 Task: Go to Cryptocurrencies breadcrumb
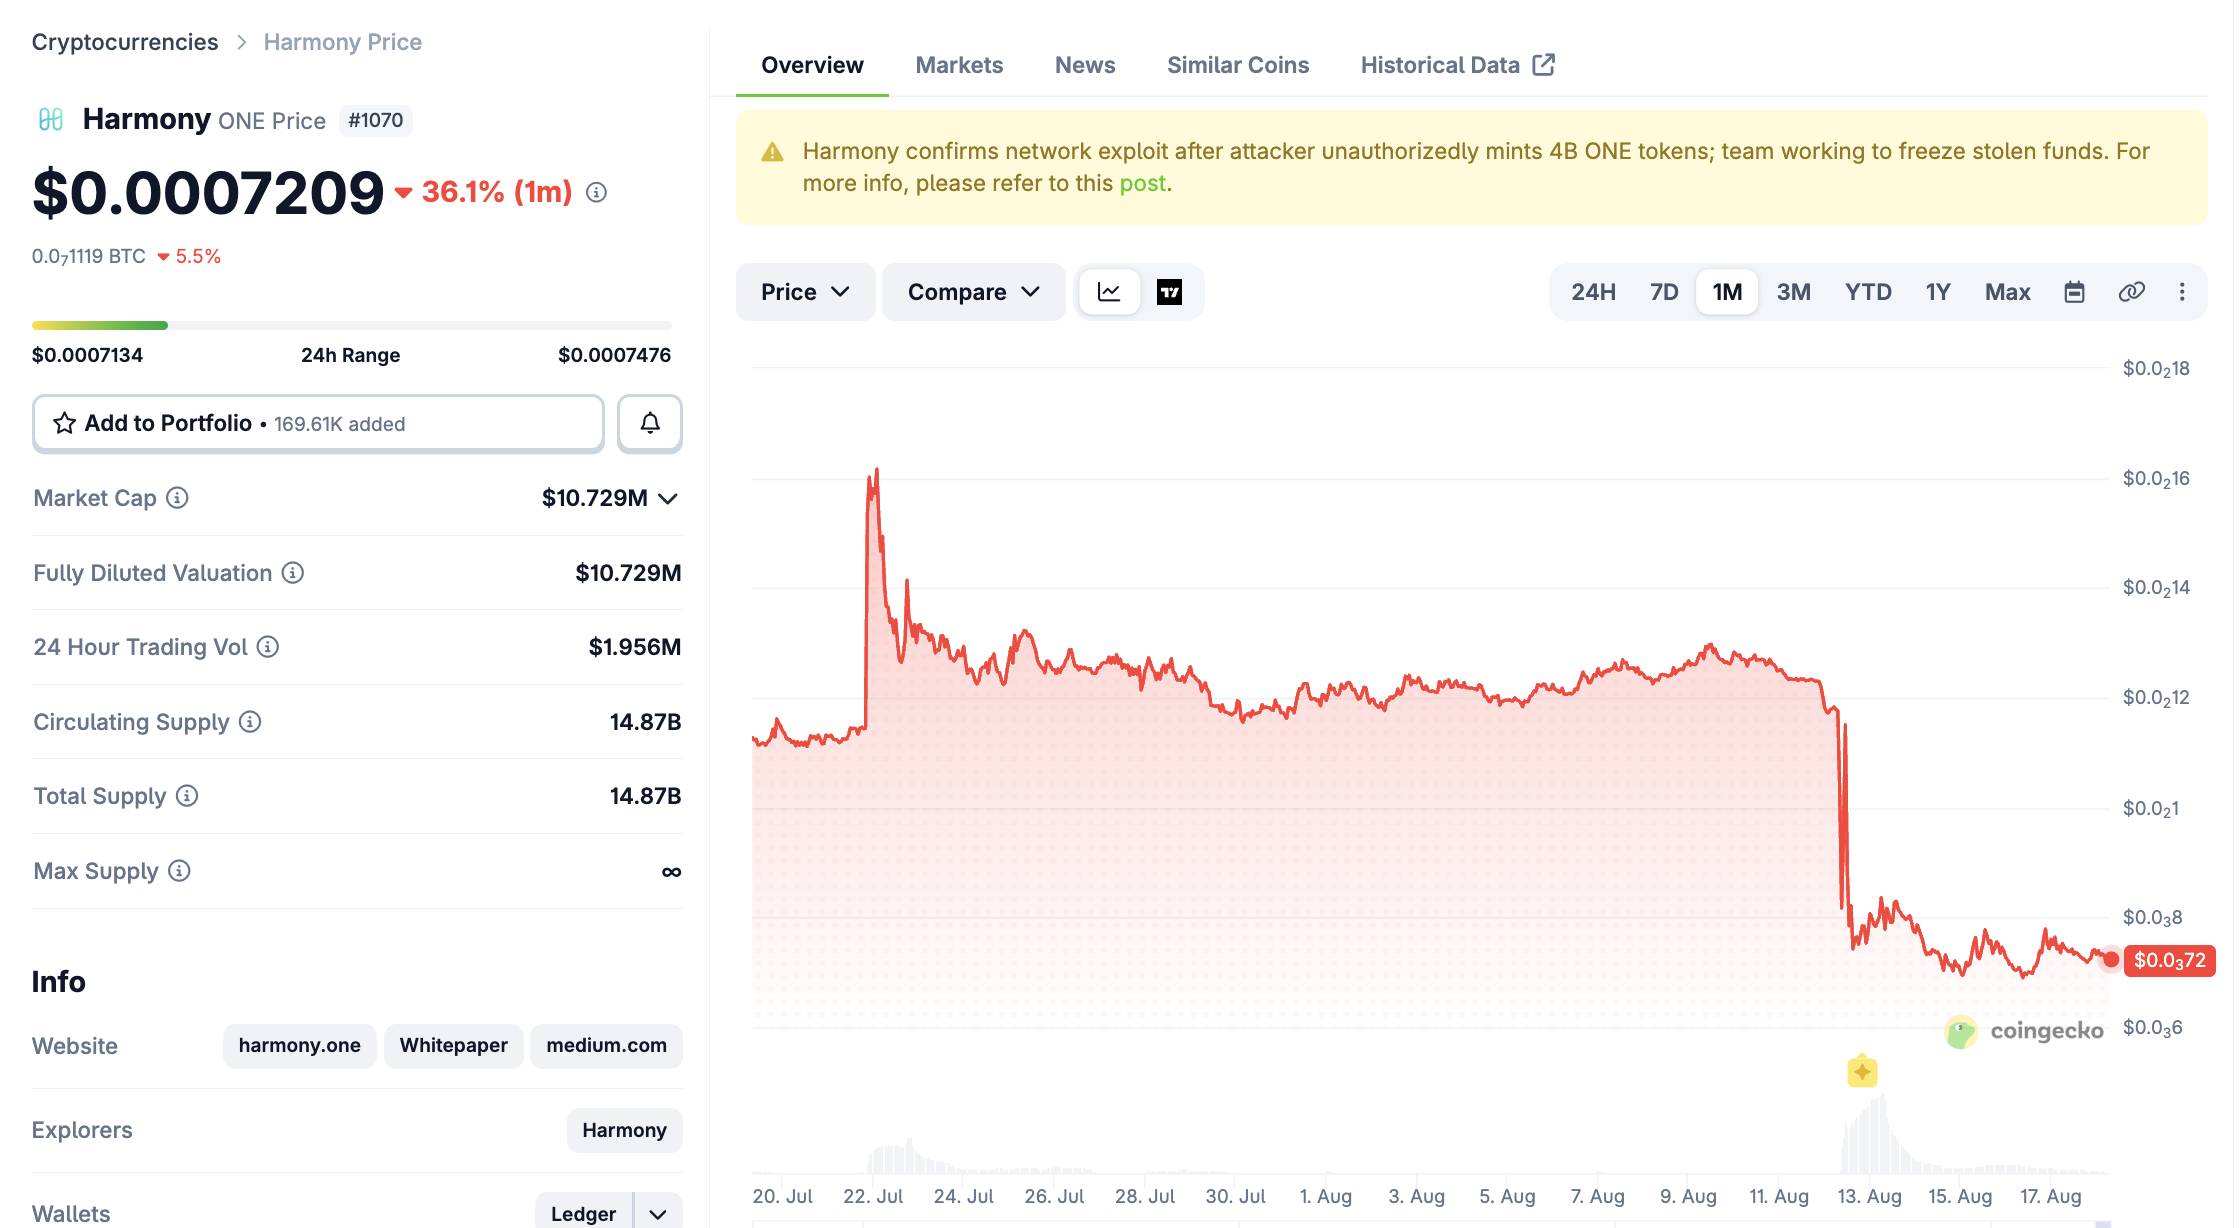125,42
